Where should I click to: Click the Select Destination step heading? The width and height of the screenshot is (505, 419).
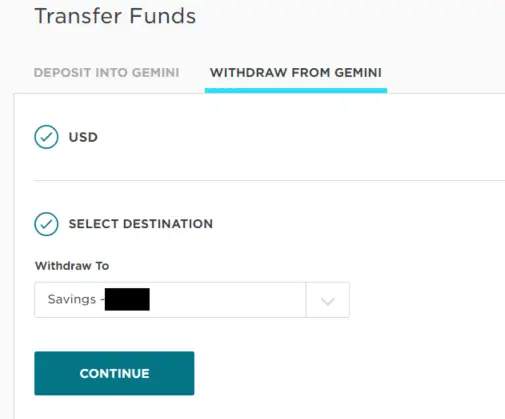coord(141,224)
